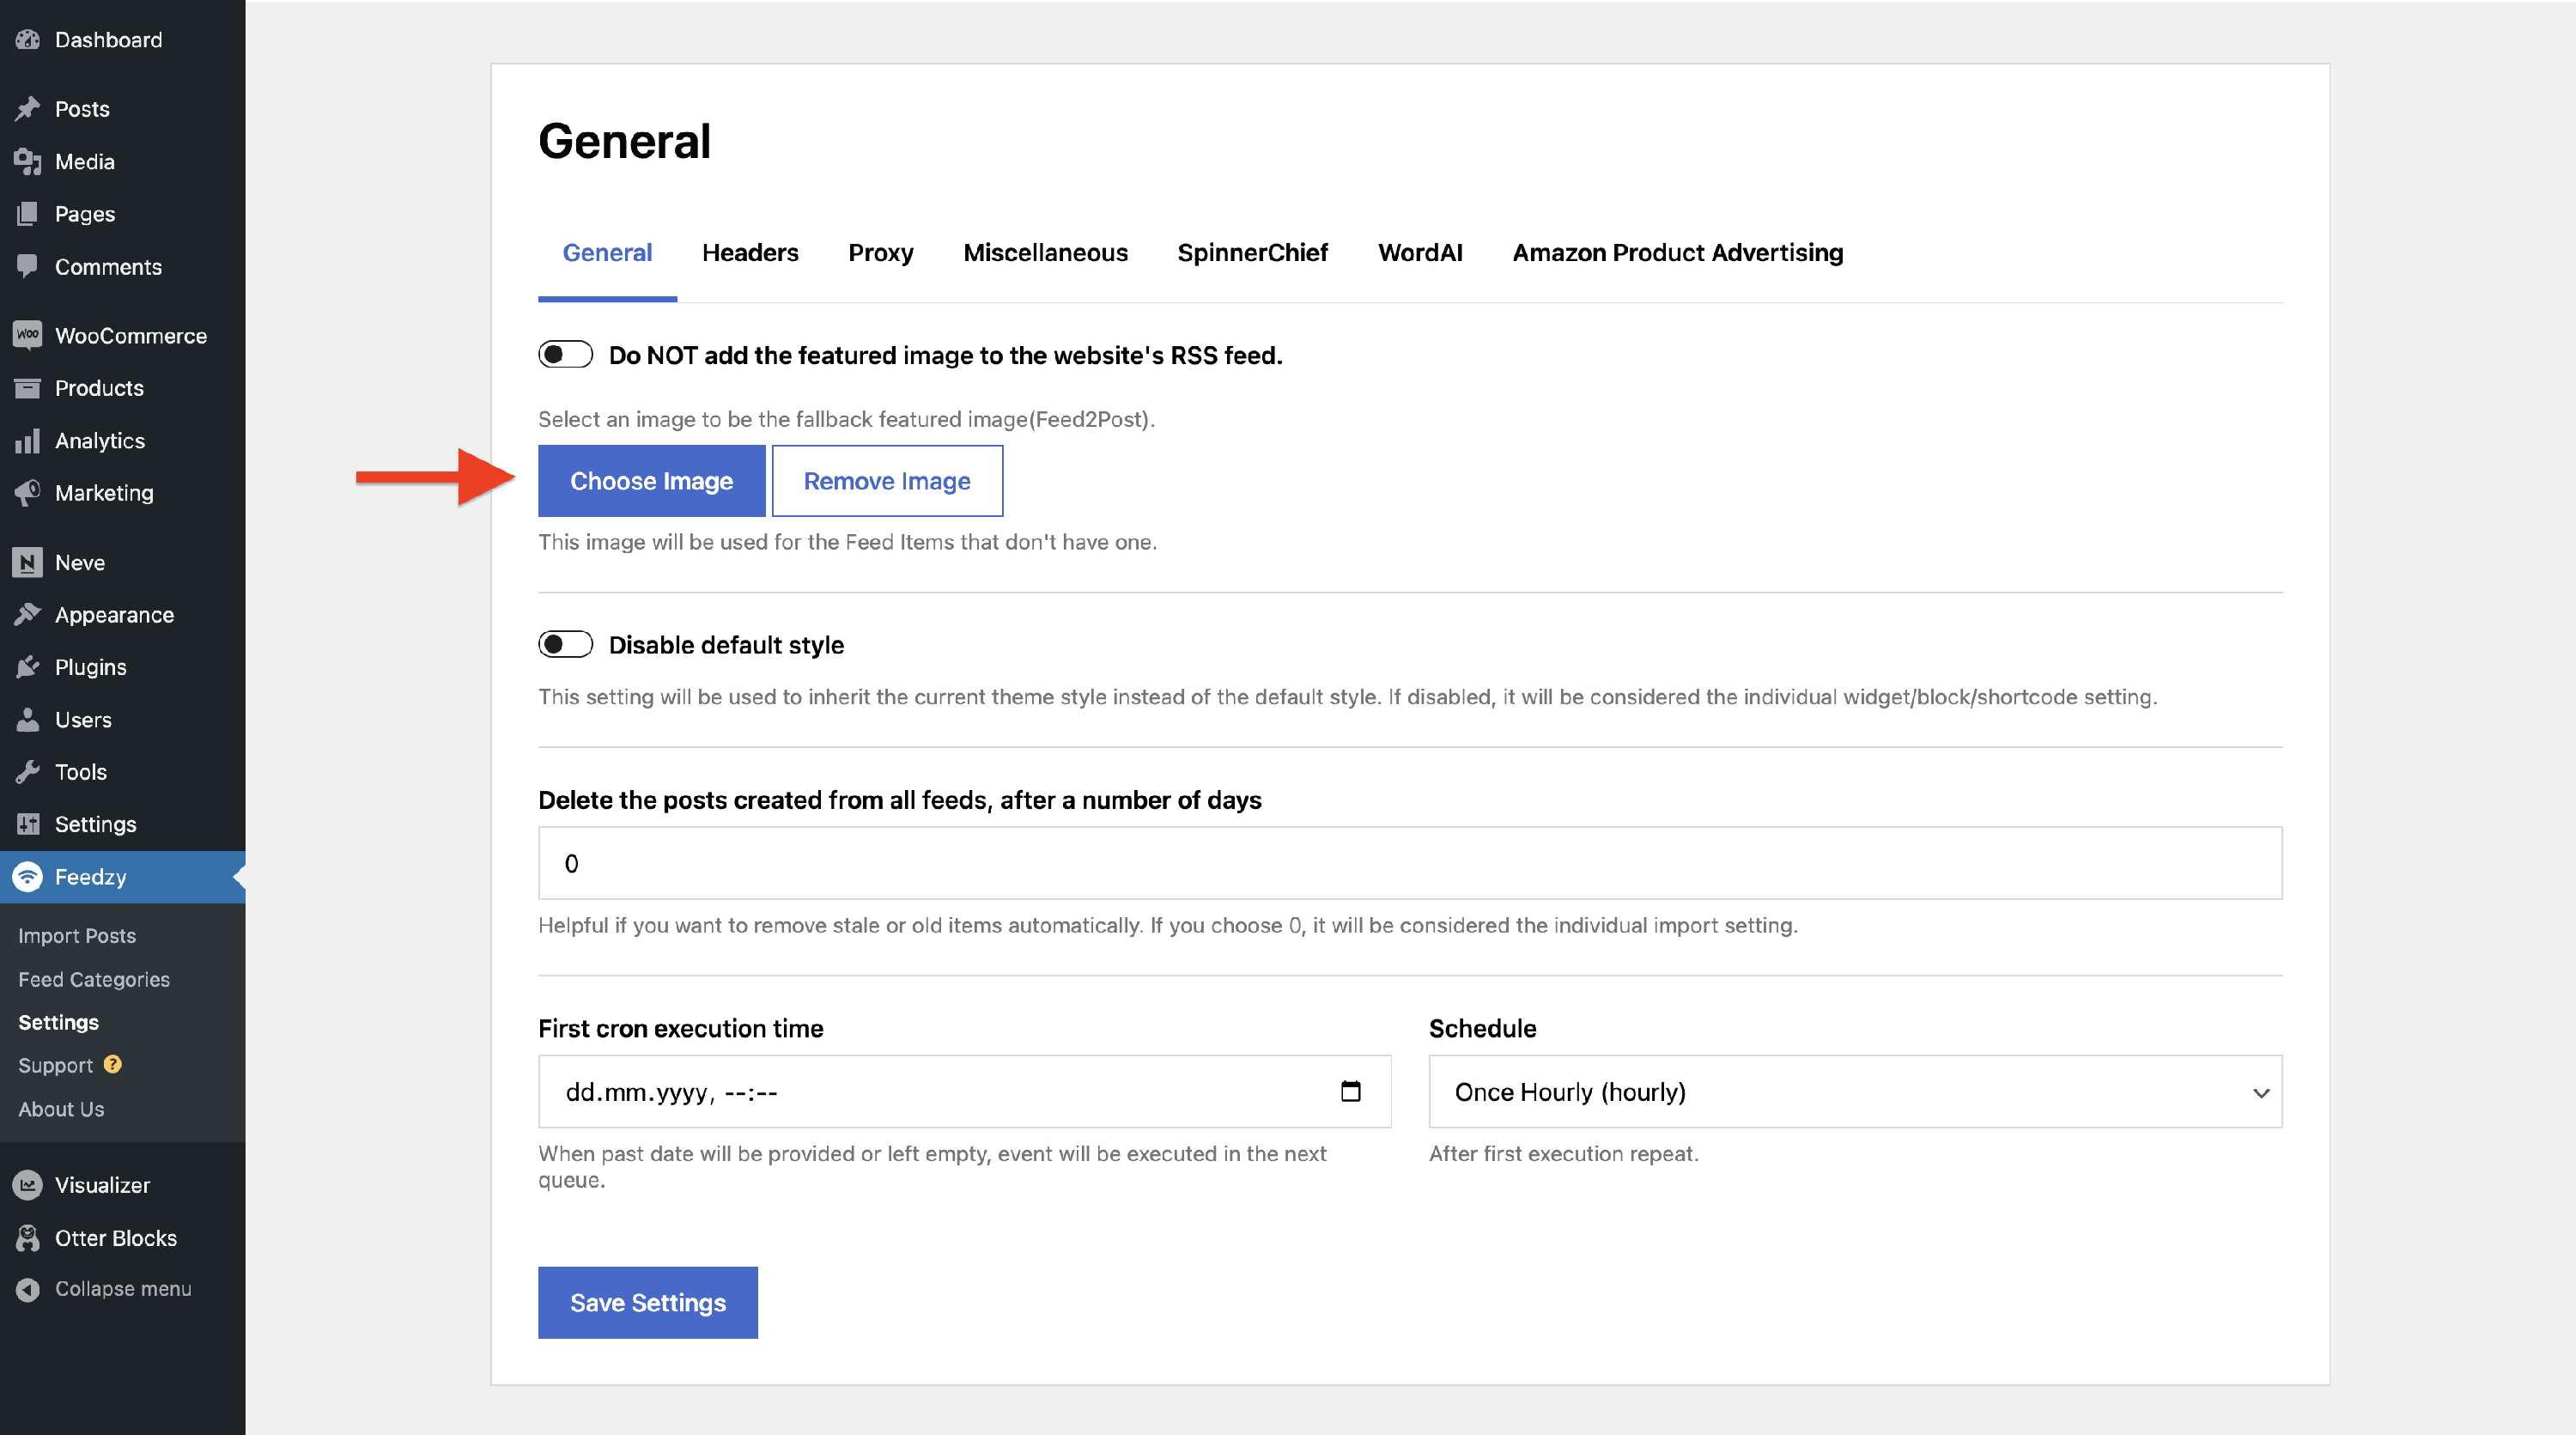Switch to the Headers tab
This screenshot has width=2576, height=1435.
point(750,252)
